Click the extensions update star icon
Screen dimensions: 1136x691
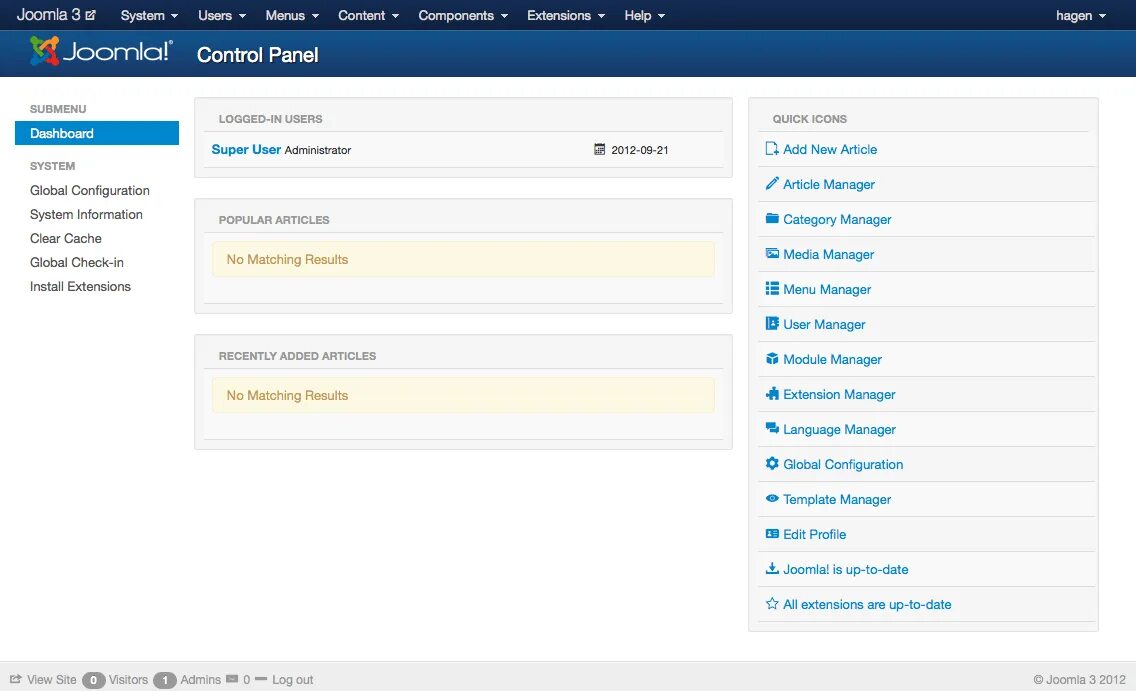(772, 603)
